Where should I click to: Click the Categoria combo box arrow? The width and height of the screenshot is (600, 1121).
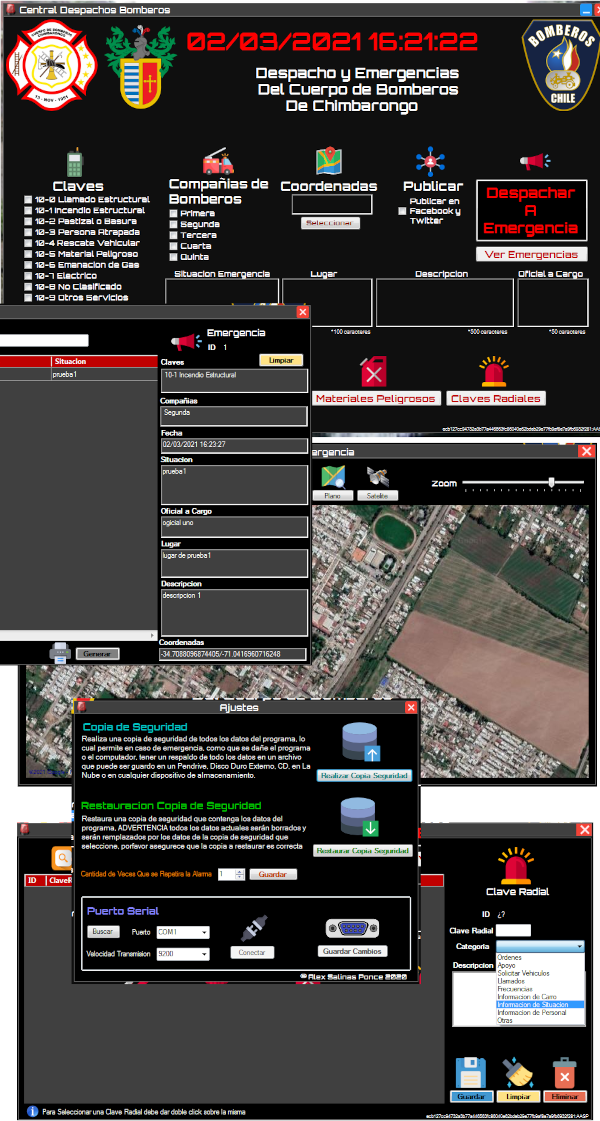[x=579, y=946]
